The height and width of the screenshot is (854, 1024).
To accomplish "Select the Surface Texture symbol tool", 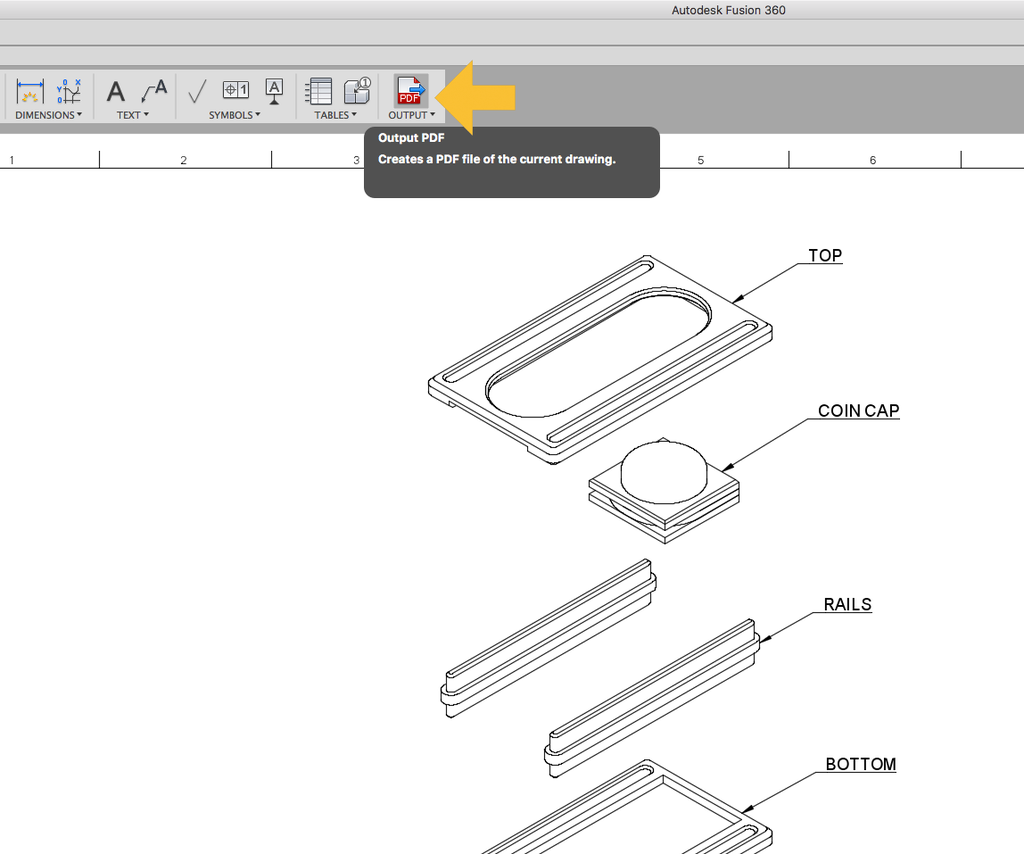I will pos(196,91).
